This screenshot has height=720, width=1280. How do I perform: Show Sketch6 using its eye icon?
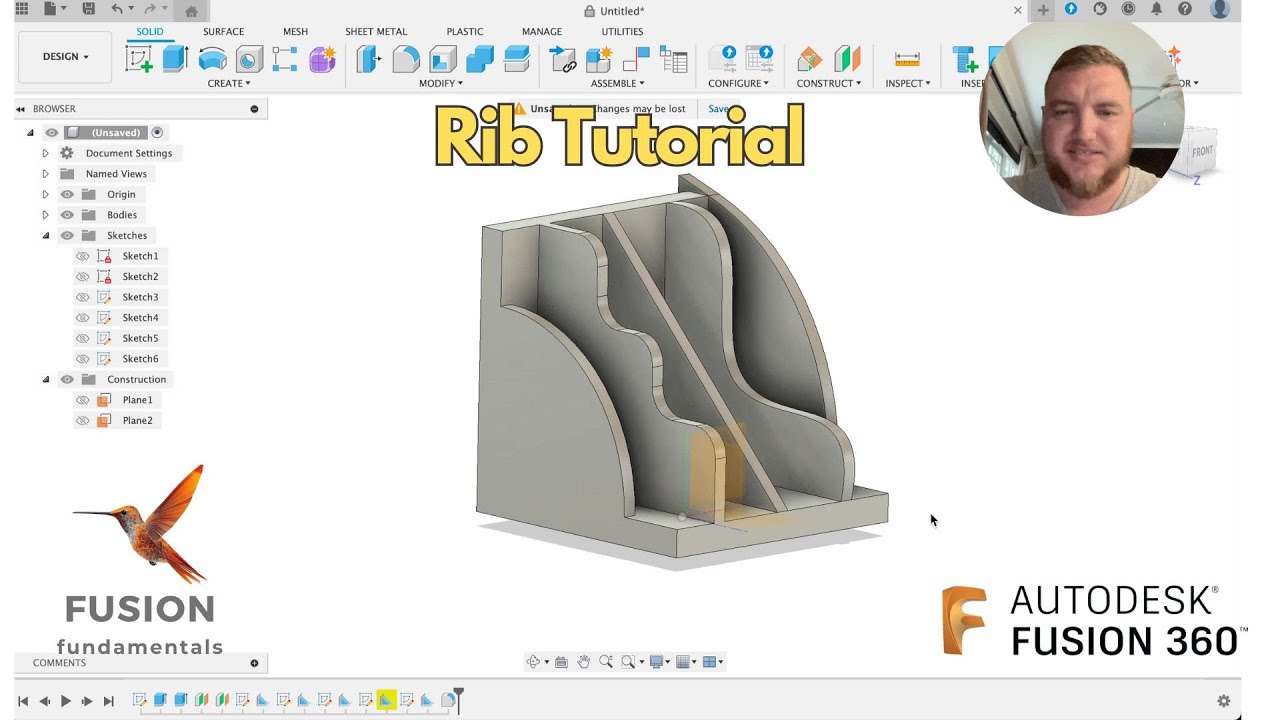[x=83, y=359]
